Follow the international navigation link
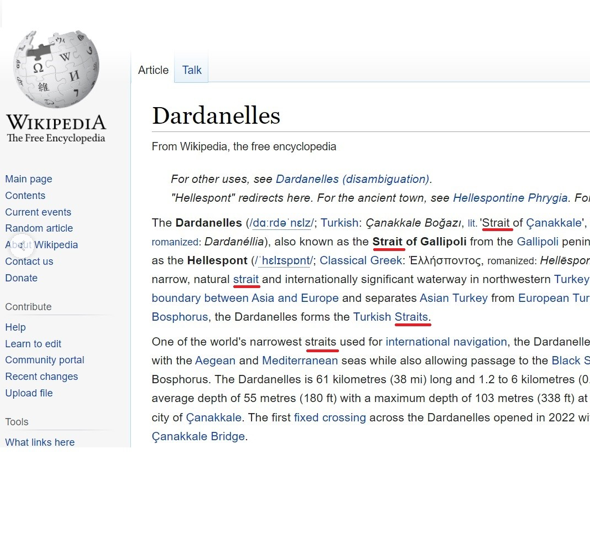Screen dimensions: 590x534 click(x=446, y=342)
